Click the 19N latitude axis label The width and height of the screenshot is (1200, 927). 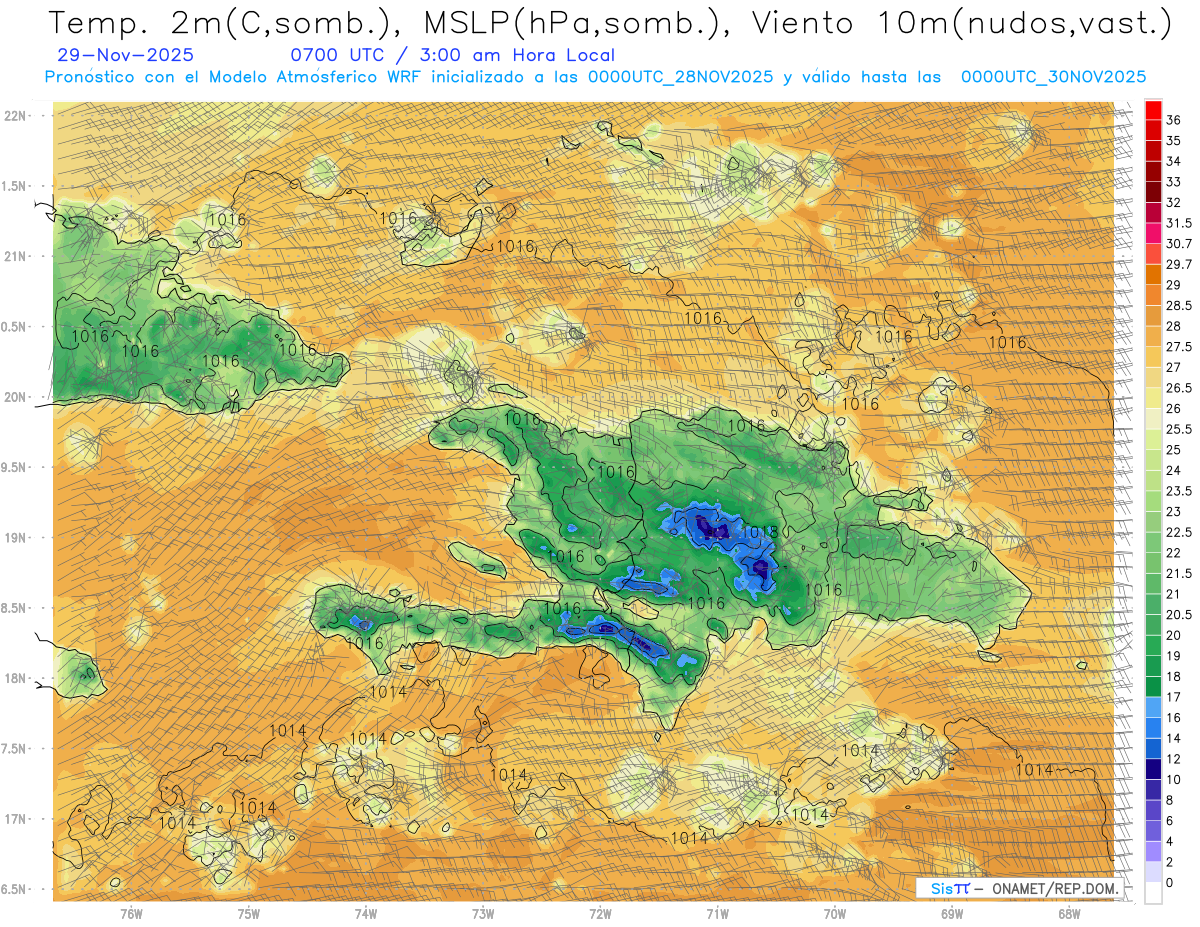(15, 538)
